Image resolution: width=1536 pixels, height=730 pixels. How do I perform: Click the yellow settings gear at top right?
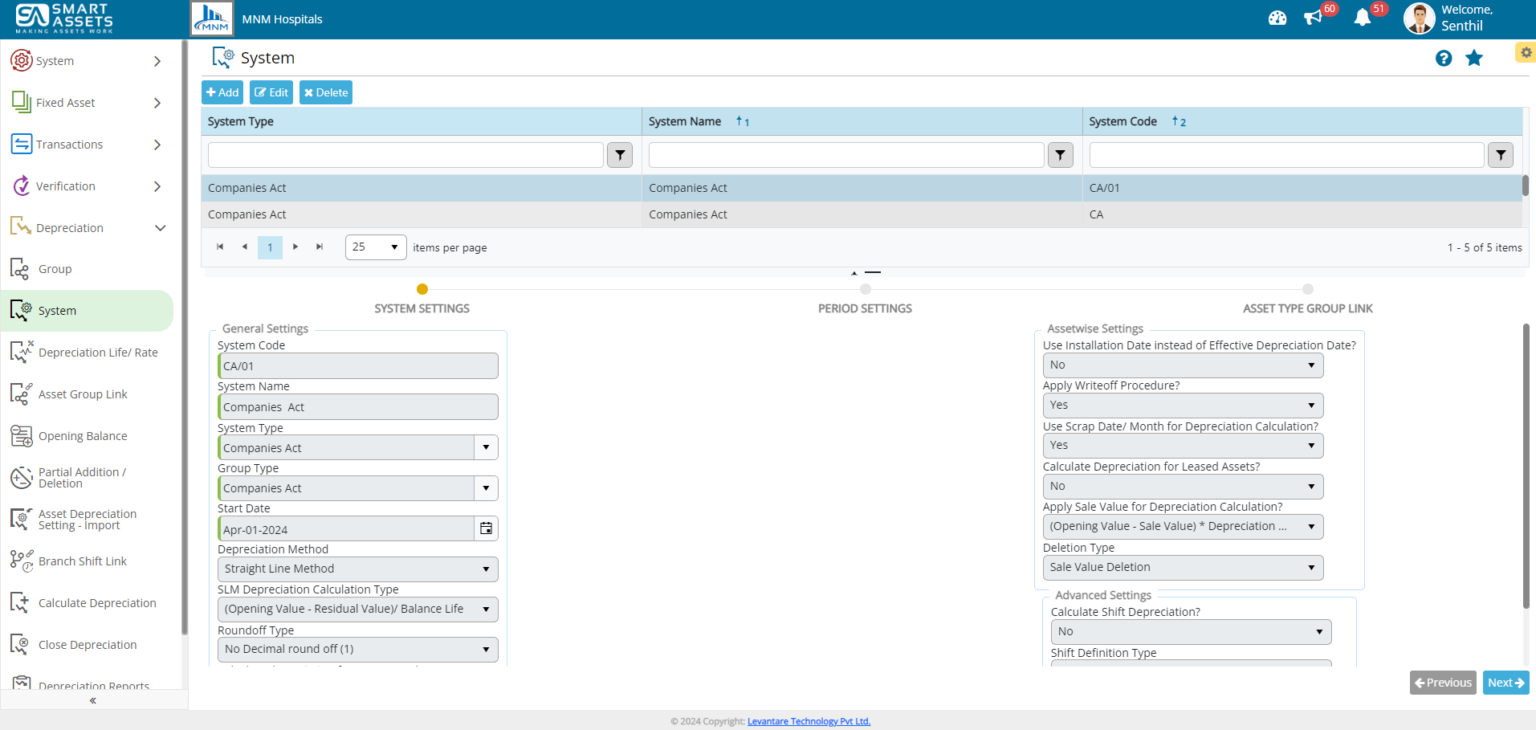(x=1525, y=53)
